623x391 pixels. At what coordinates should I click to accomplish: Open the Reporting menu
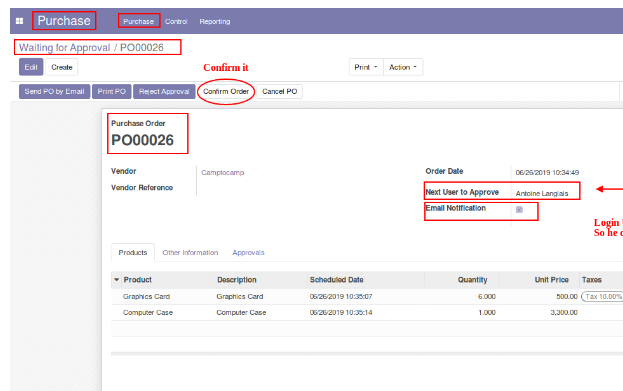(x=215, y=21)
